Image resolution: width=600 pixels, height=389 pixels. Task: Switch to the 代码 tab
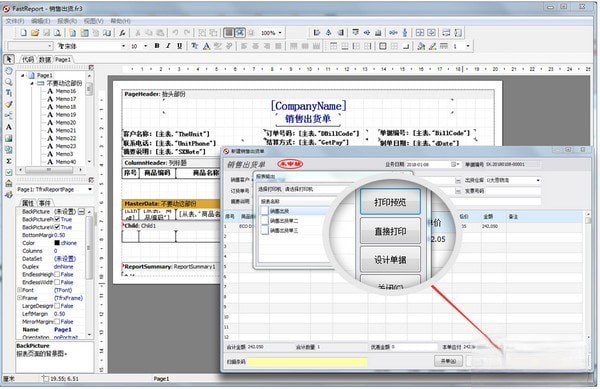click(x=27, y=59)
